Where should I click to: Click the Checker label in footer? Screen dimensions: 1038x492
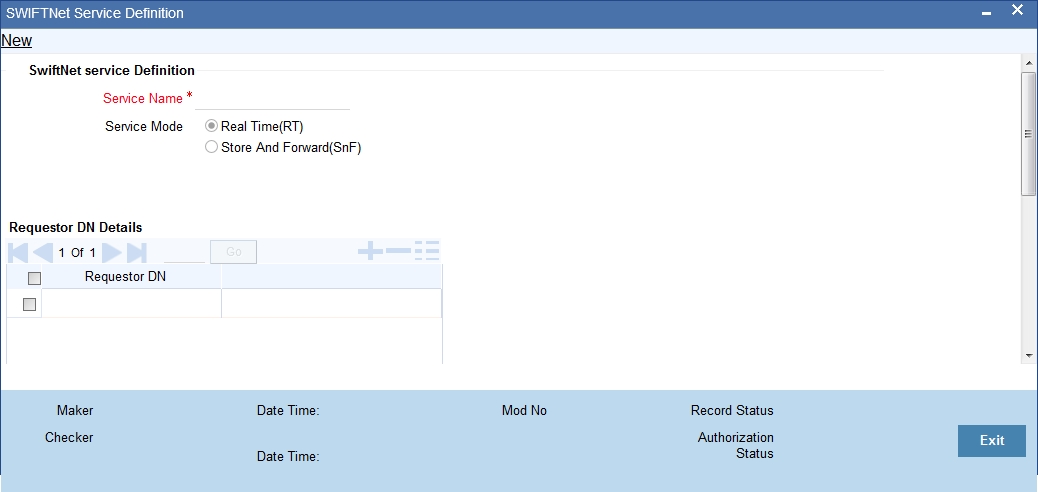tap(69, 438)
